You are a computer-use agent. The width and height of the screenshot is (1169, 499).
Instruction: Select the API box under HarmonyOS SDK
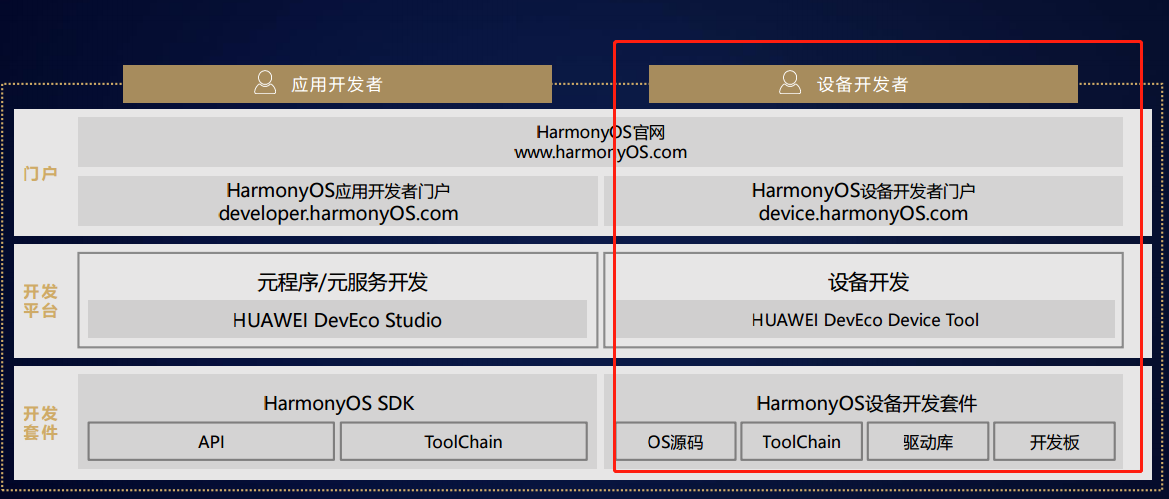[211, 442]
